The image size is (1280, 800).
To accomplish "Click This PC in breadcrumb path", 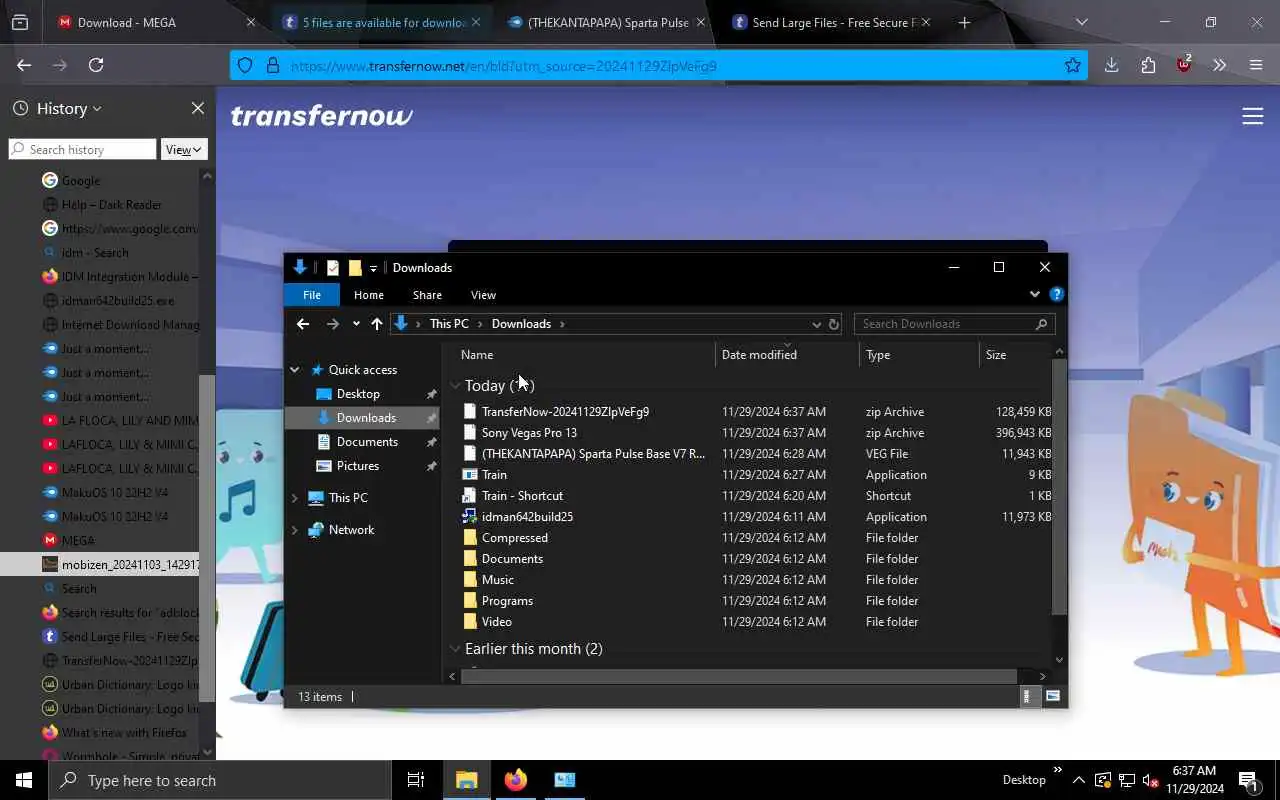I will coord(449,324).
